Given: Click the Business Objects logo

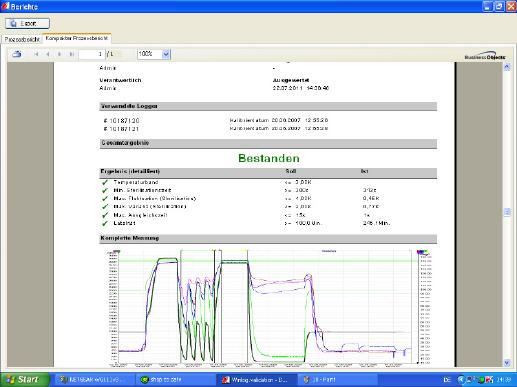Looking at the screenshot, I should pos(485,56).
